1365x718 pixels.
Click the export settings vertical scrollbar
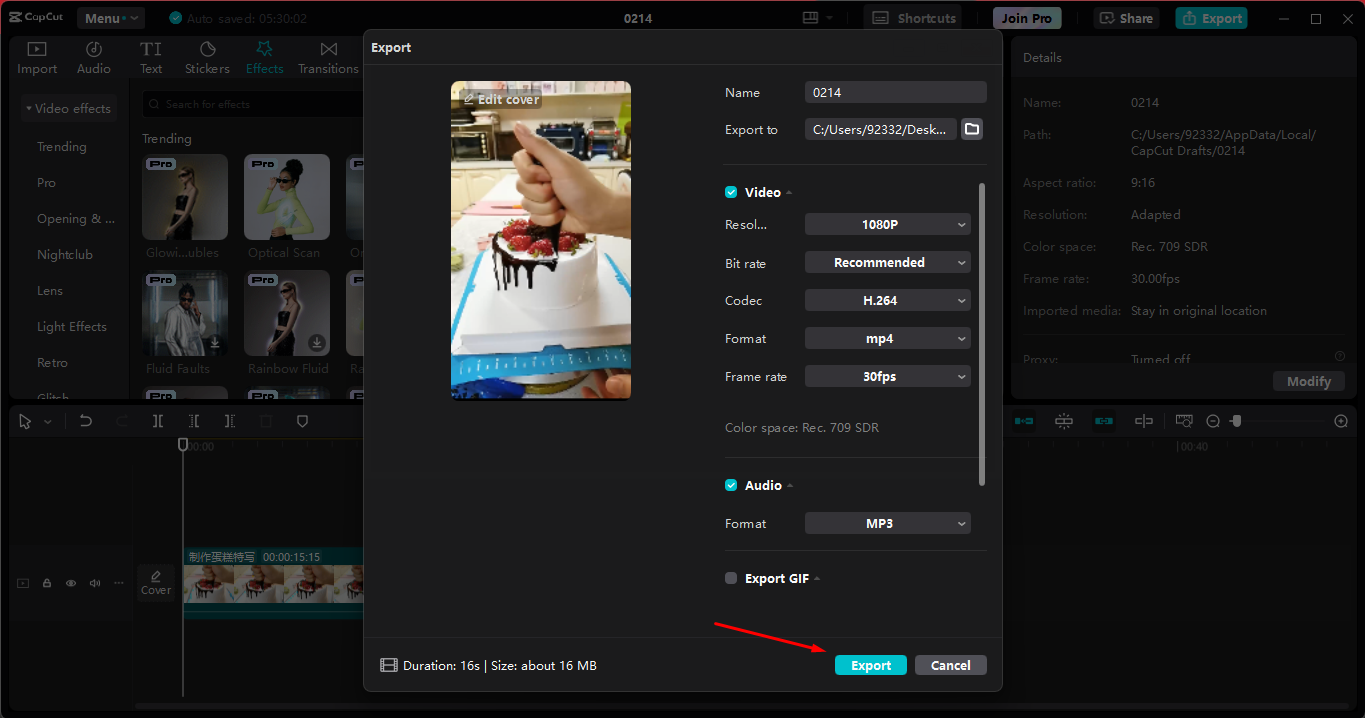982,335
